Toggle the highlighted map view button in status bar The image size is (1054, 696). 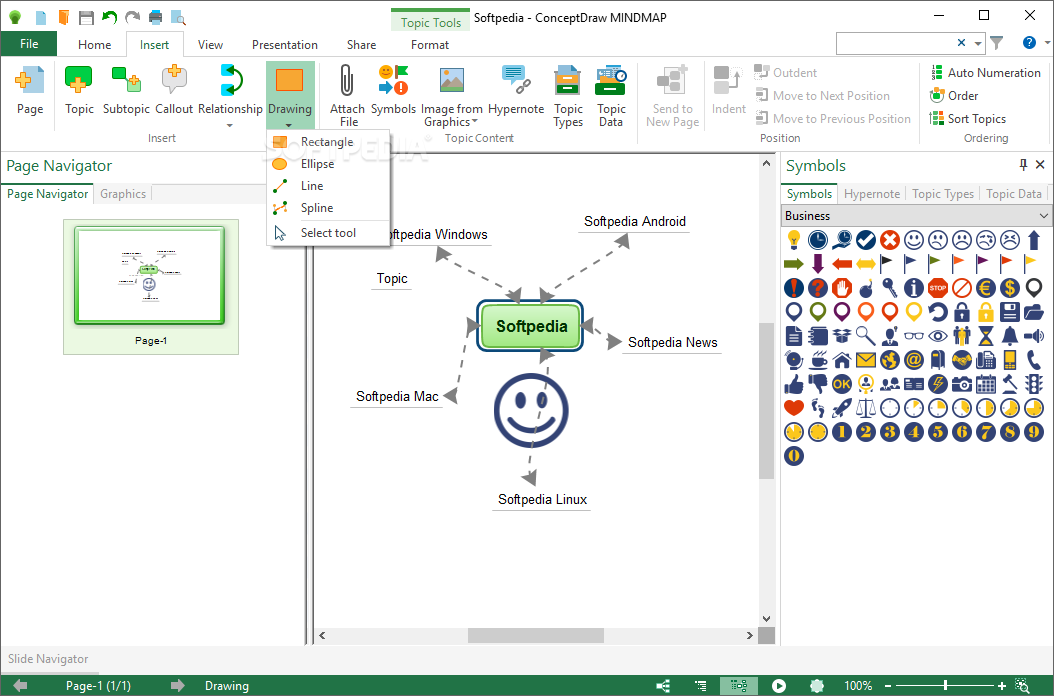pyautogui.click(x=739, y=686)
